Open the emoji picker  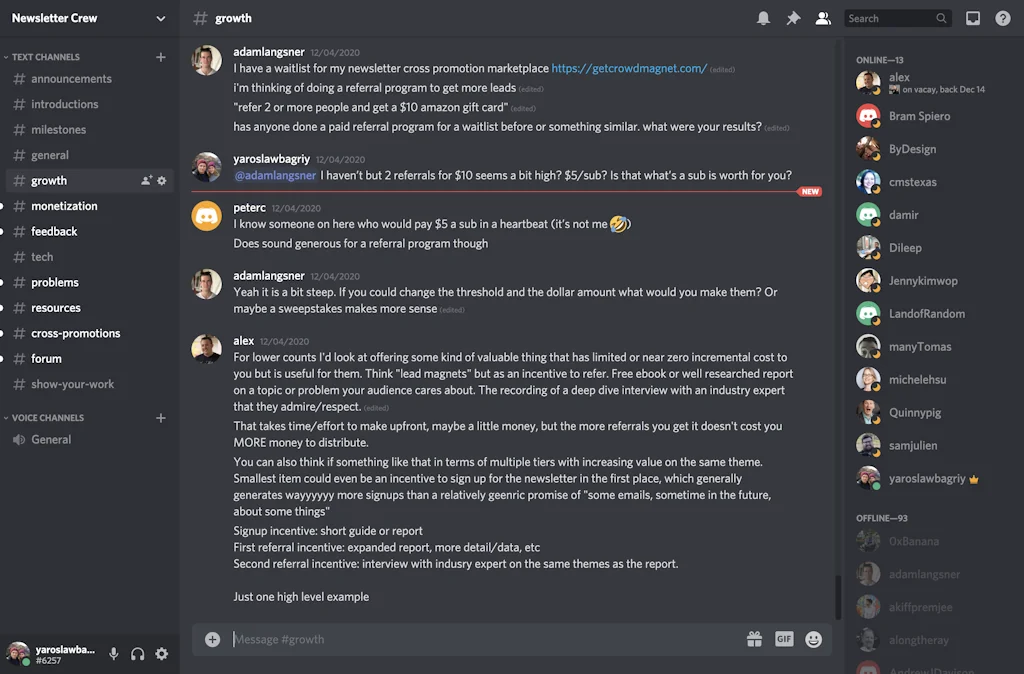tap(813, 639)
